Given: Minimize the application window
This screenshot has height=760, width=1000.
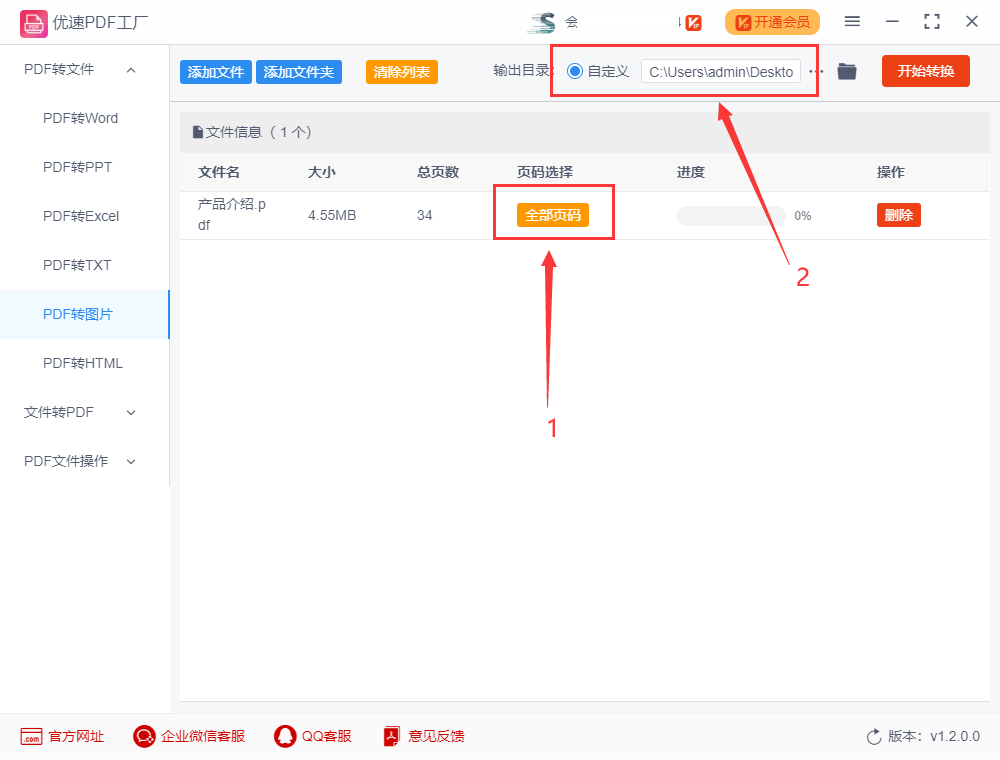Looking at the screenshot, I should pyautogui.click(x=892, y=22).
